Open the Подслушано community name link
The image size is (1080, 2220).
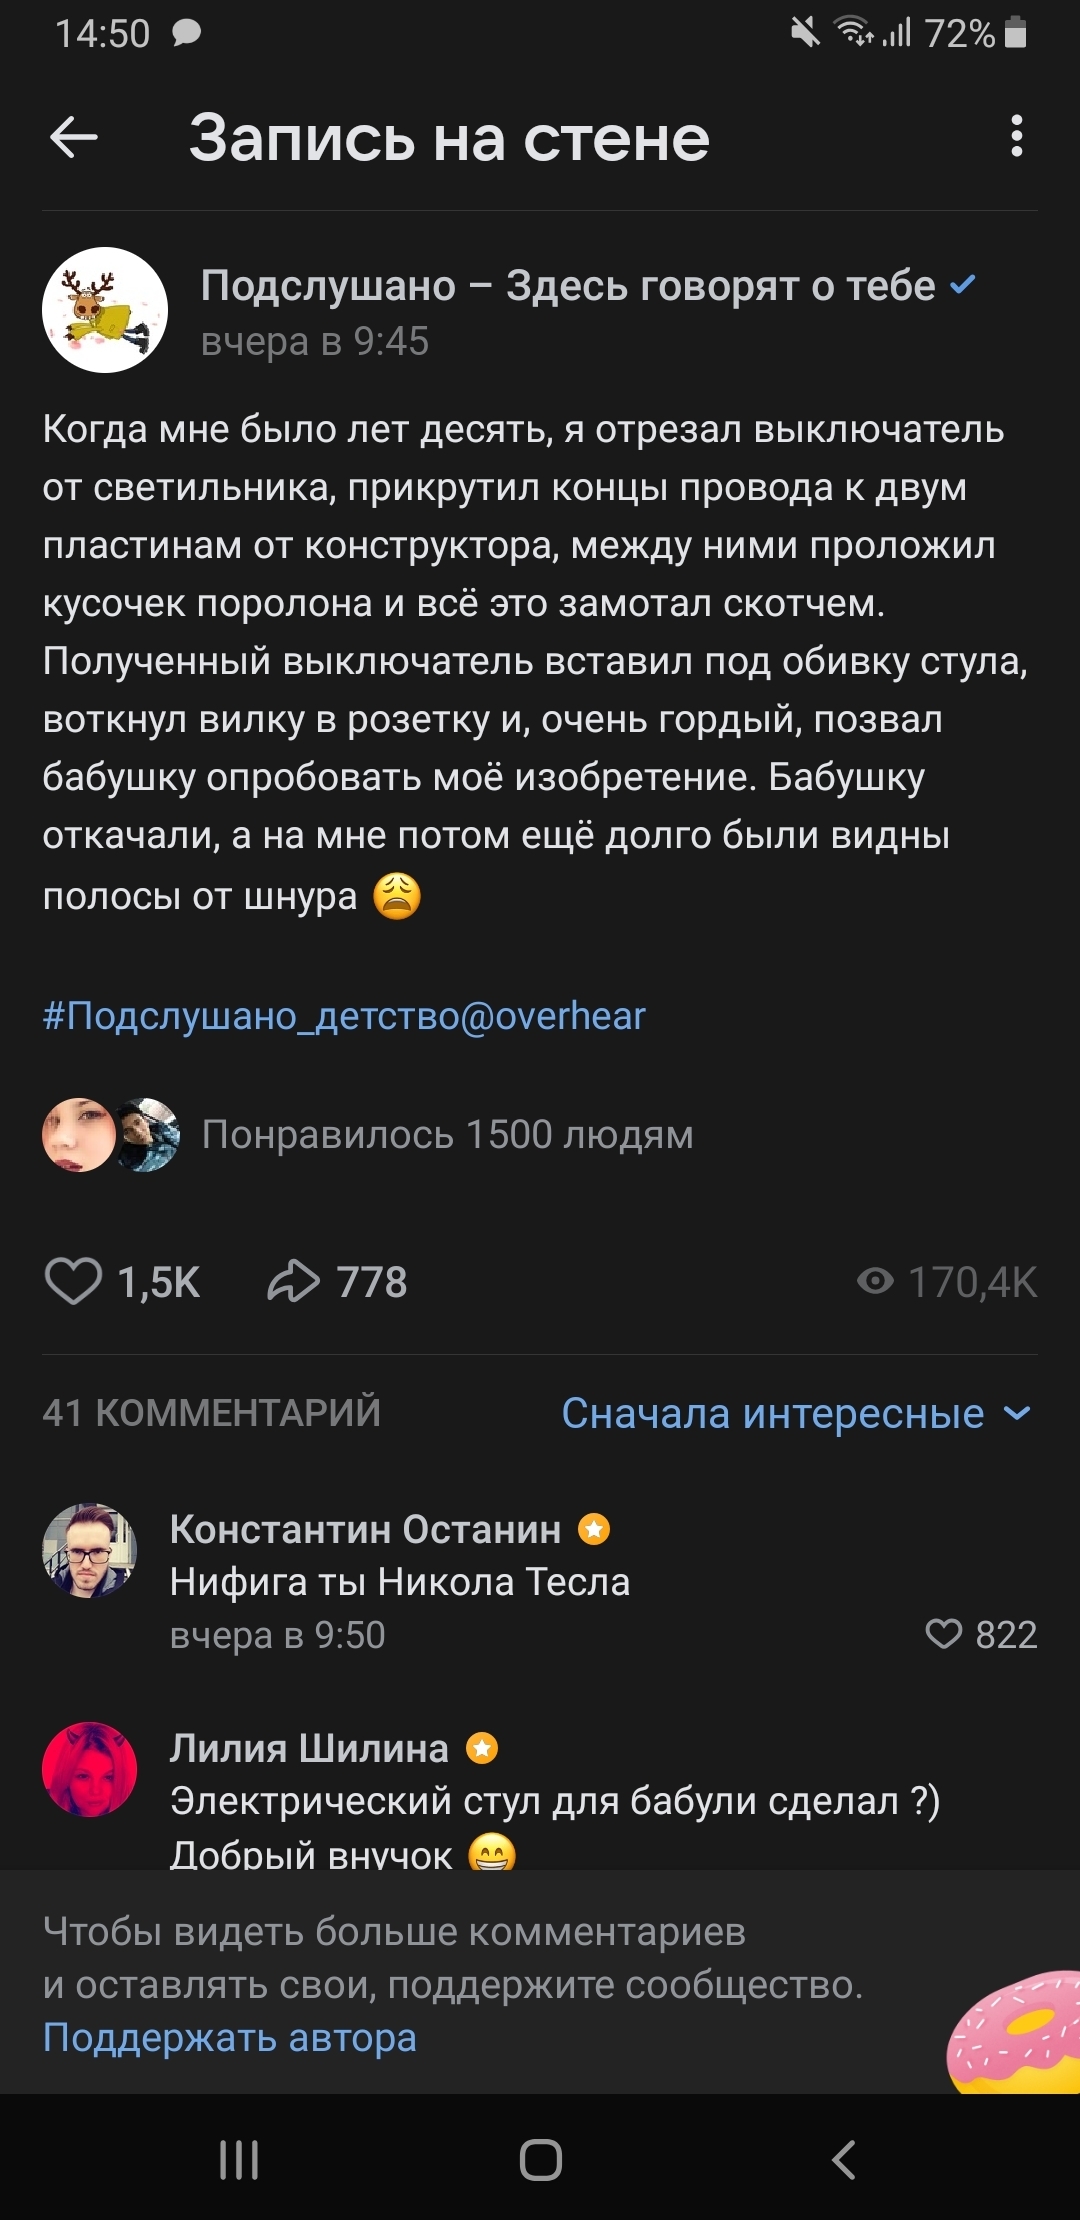(567, 286)
